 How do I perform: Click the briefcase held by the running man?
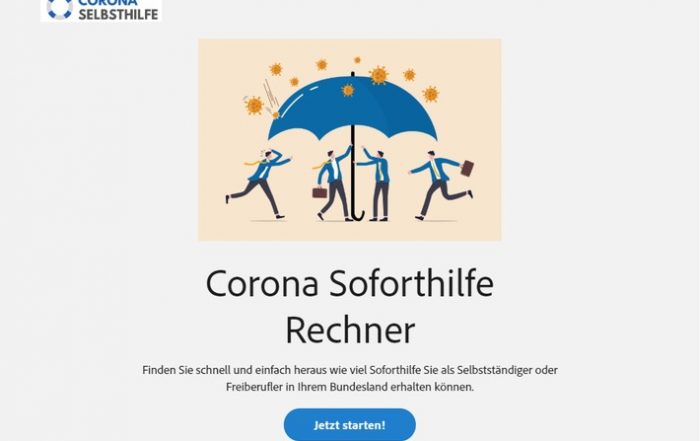tap(467, 168)
